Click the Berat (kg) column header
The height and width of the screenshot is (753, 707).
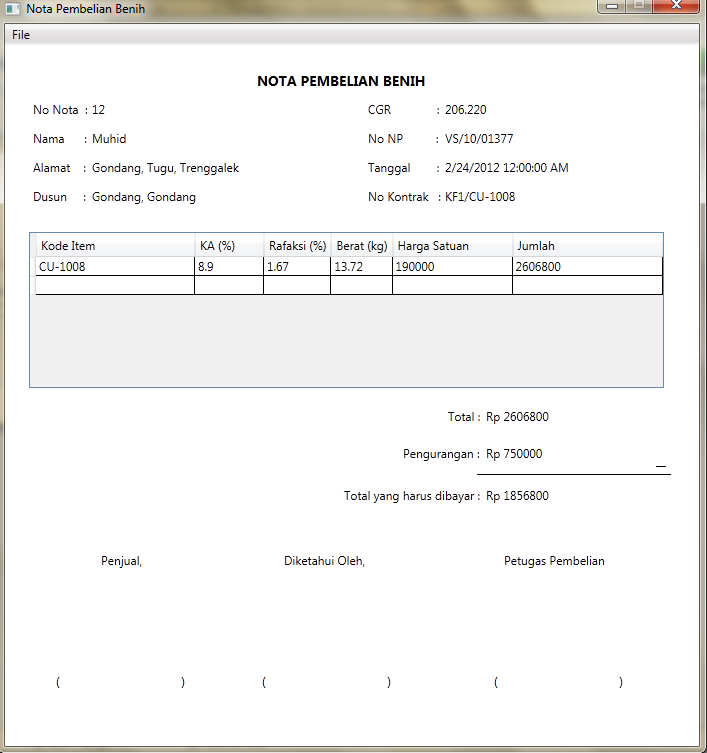pos(362,246)
